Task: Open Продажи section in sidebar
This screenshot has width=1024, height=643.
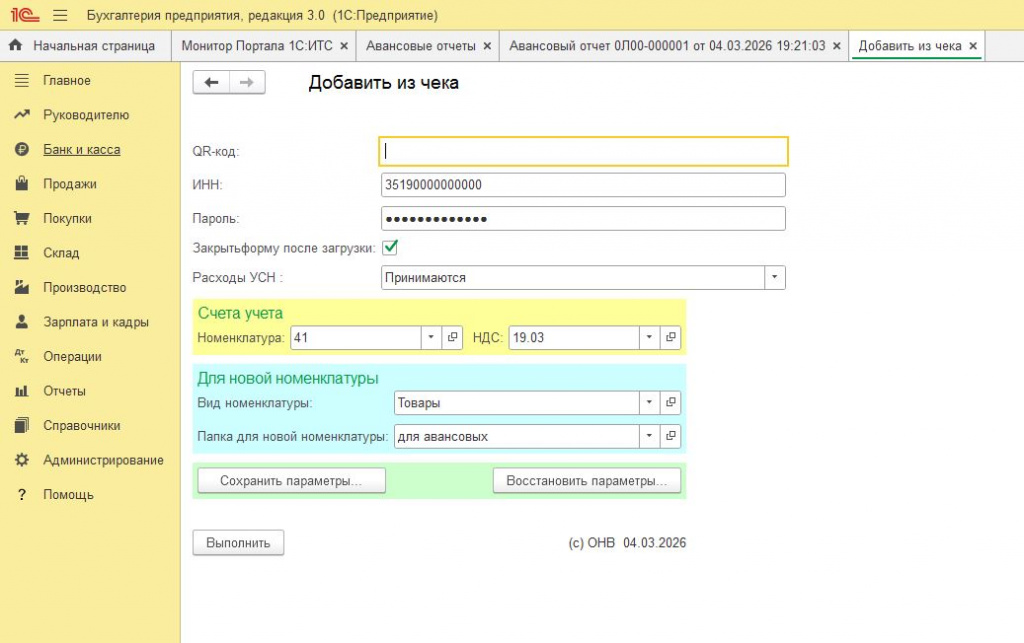Action: click(x=70, y=184)
